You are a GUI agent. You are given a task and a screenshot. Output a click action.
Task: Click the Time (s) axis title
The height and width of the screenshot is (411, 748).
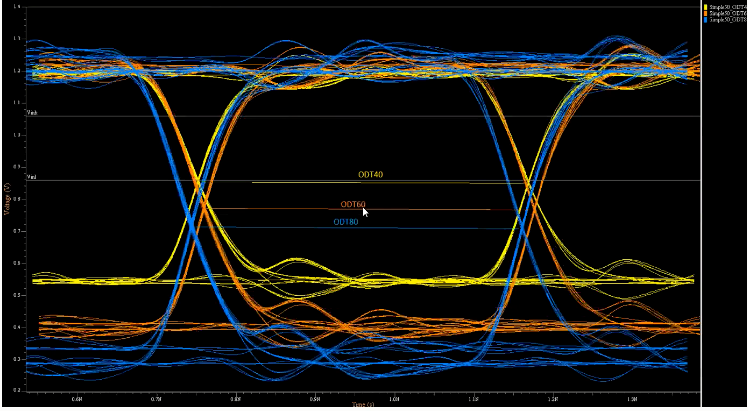[363, 404]
